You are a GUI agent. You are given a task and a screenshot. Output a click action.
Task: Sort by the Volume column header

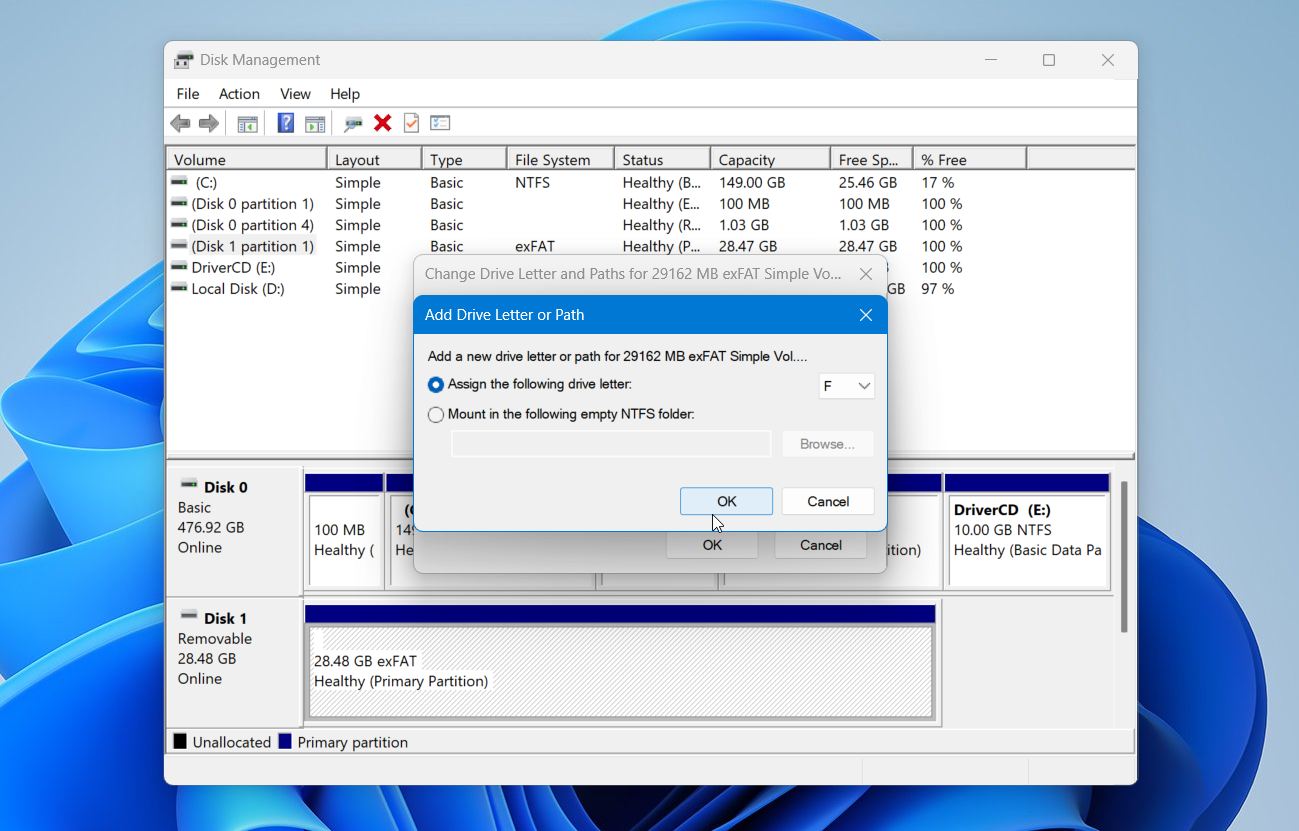pos(246,159)
